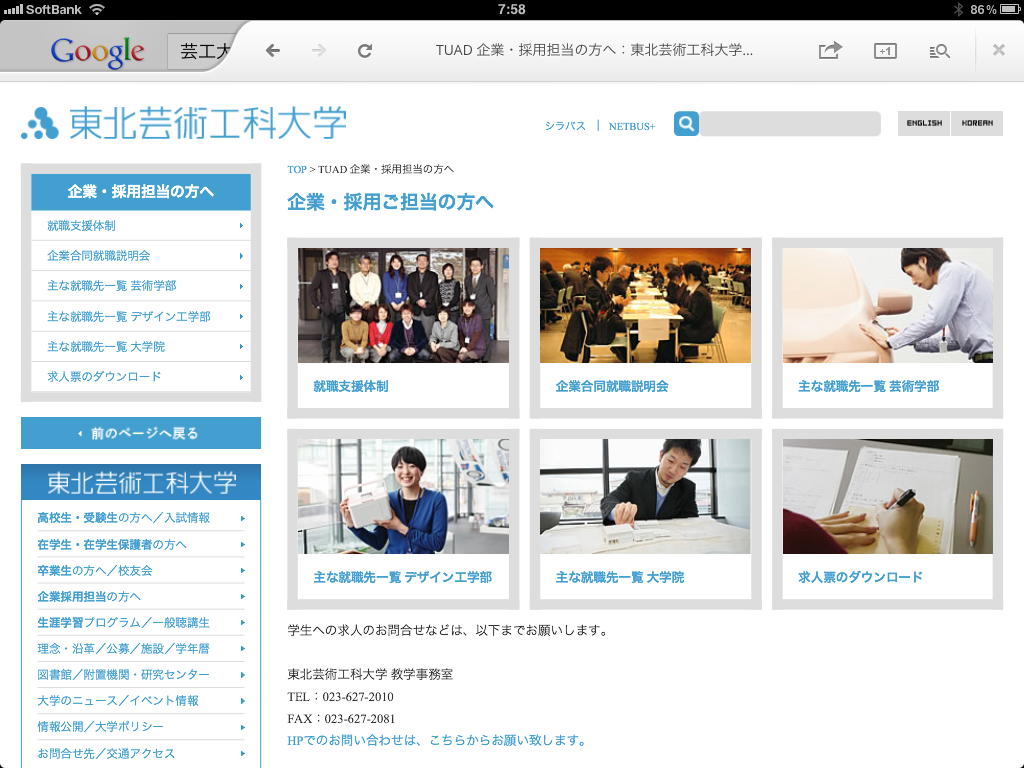Image resolution: width=1024 pixels, height=768 pixels.
Task: Click card caption 就職支援体制
Action: pos(351,386)
